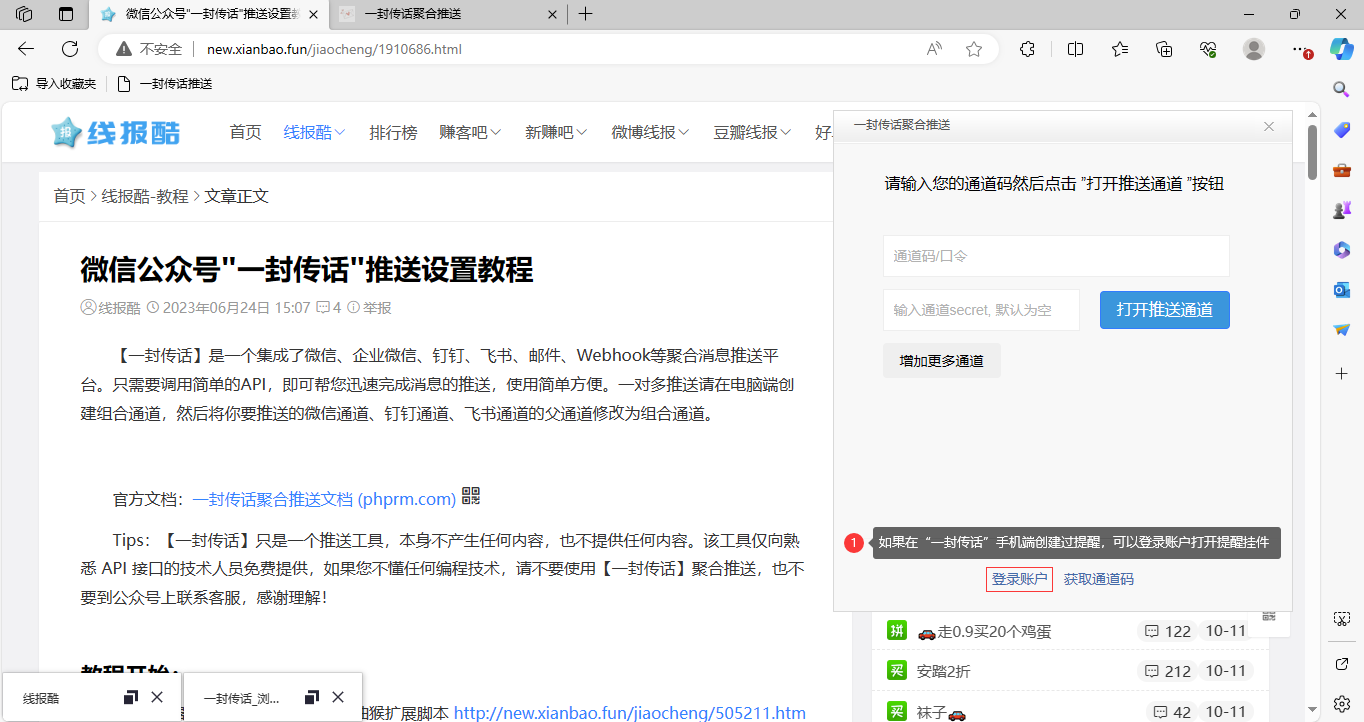The image size is (1364, 722).
Task: Open the Collections icon
Action: pyautogui.click(x=1164, y=49)
